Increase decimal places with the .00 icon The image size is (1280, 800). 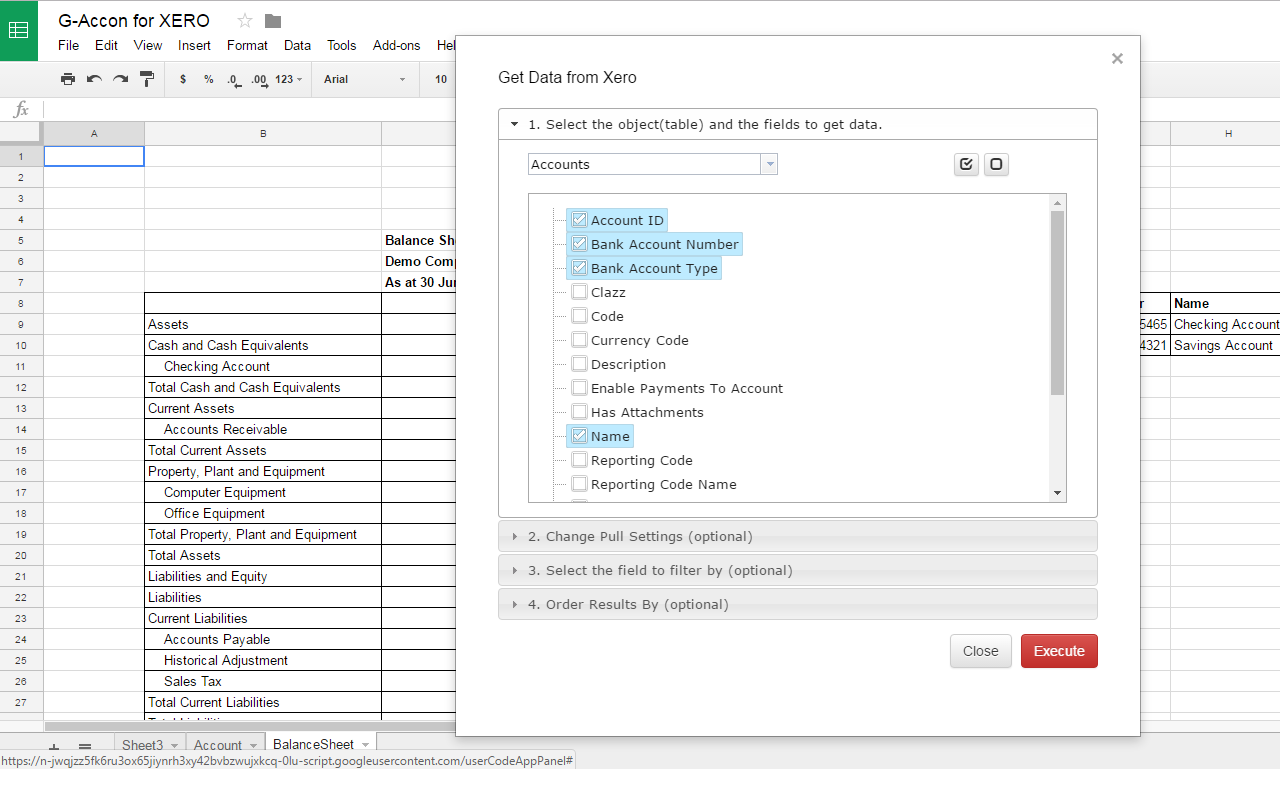(260, 79)
